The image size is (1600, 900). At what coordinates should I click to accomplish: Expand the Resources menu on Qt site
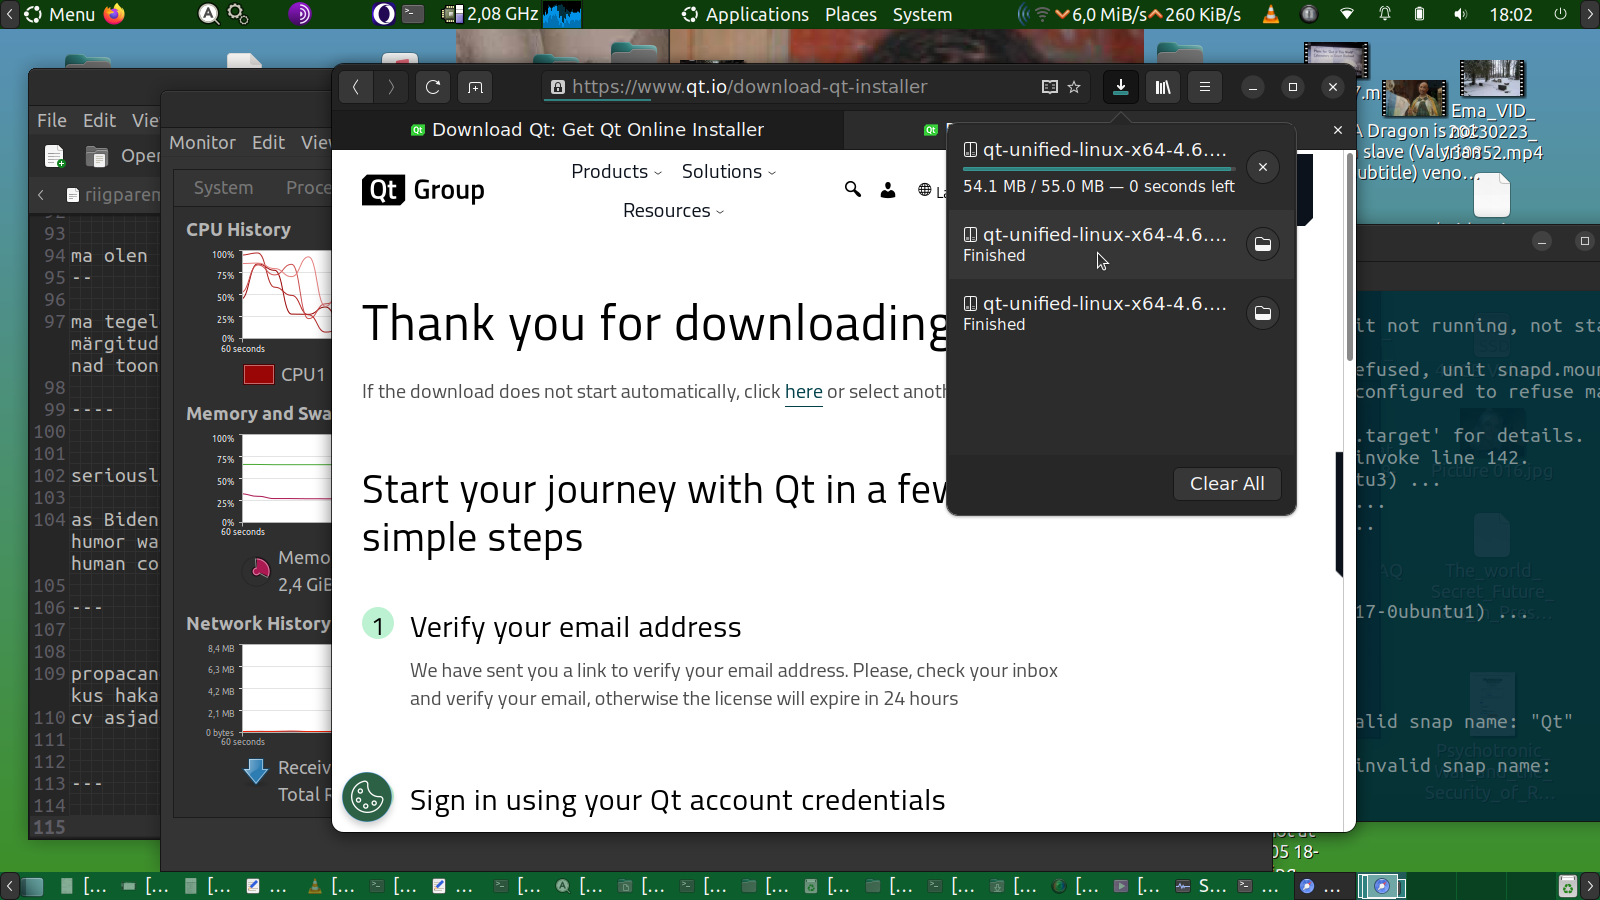click(x=673, y=211)
